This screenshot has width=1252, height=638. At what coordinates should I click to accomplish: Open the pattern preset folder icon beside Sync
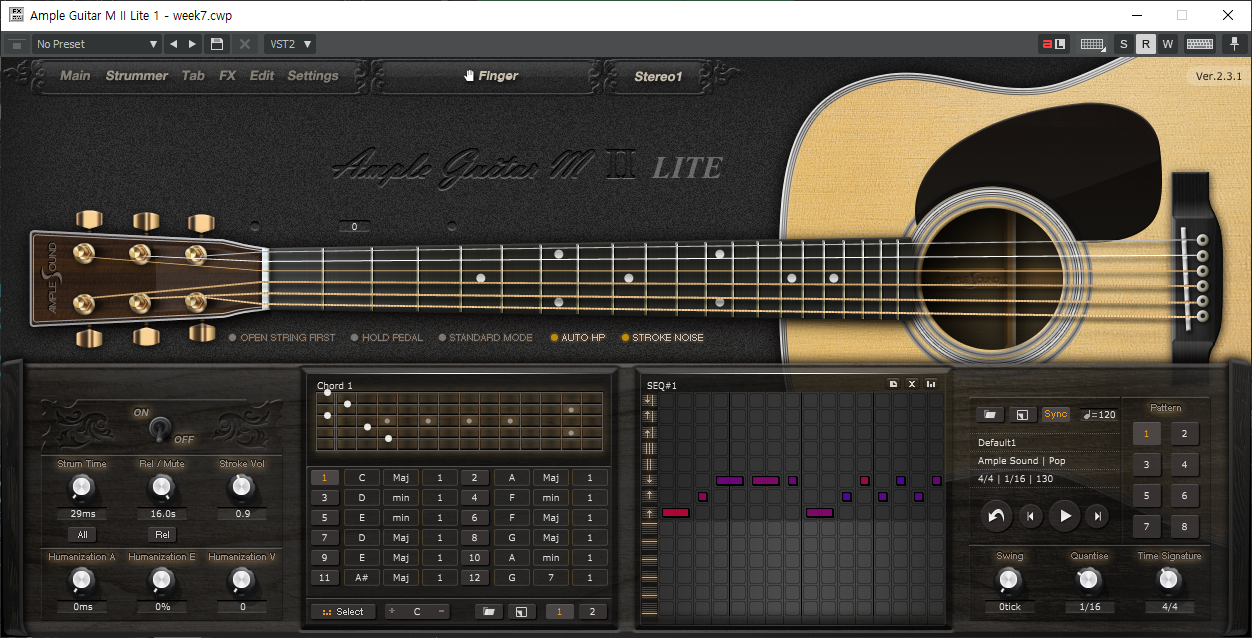tap(990, 414)
